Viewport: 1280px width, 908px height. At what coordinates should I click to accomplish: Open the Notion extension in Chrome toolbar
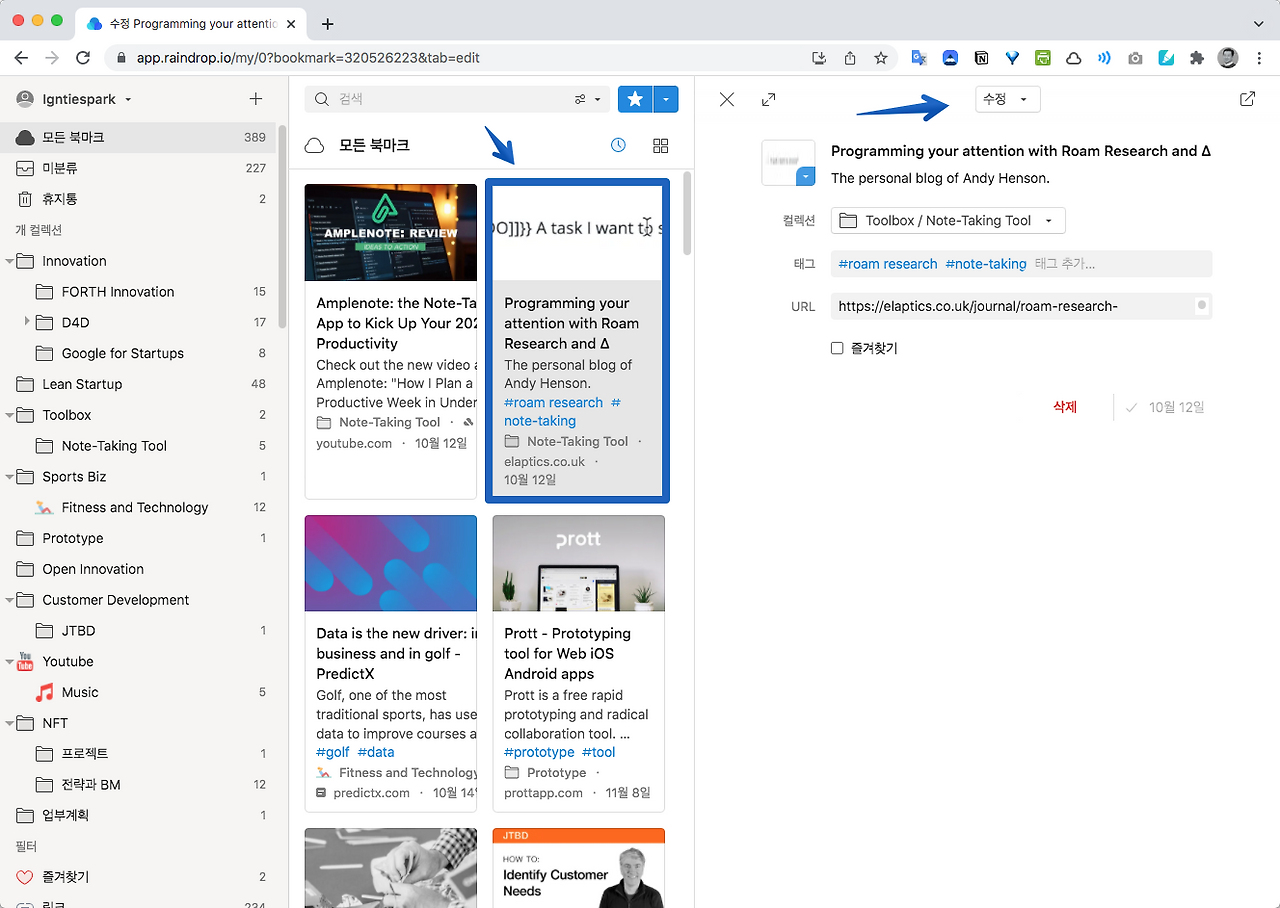point(981,58)
